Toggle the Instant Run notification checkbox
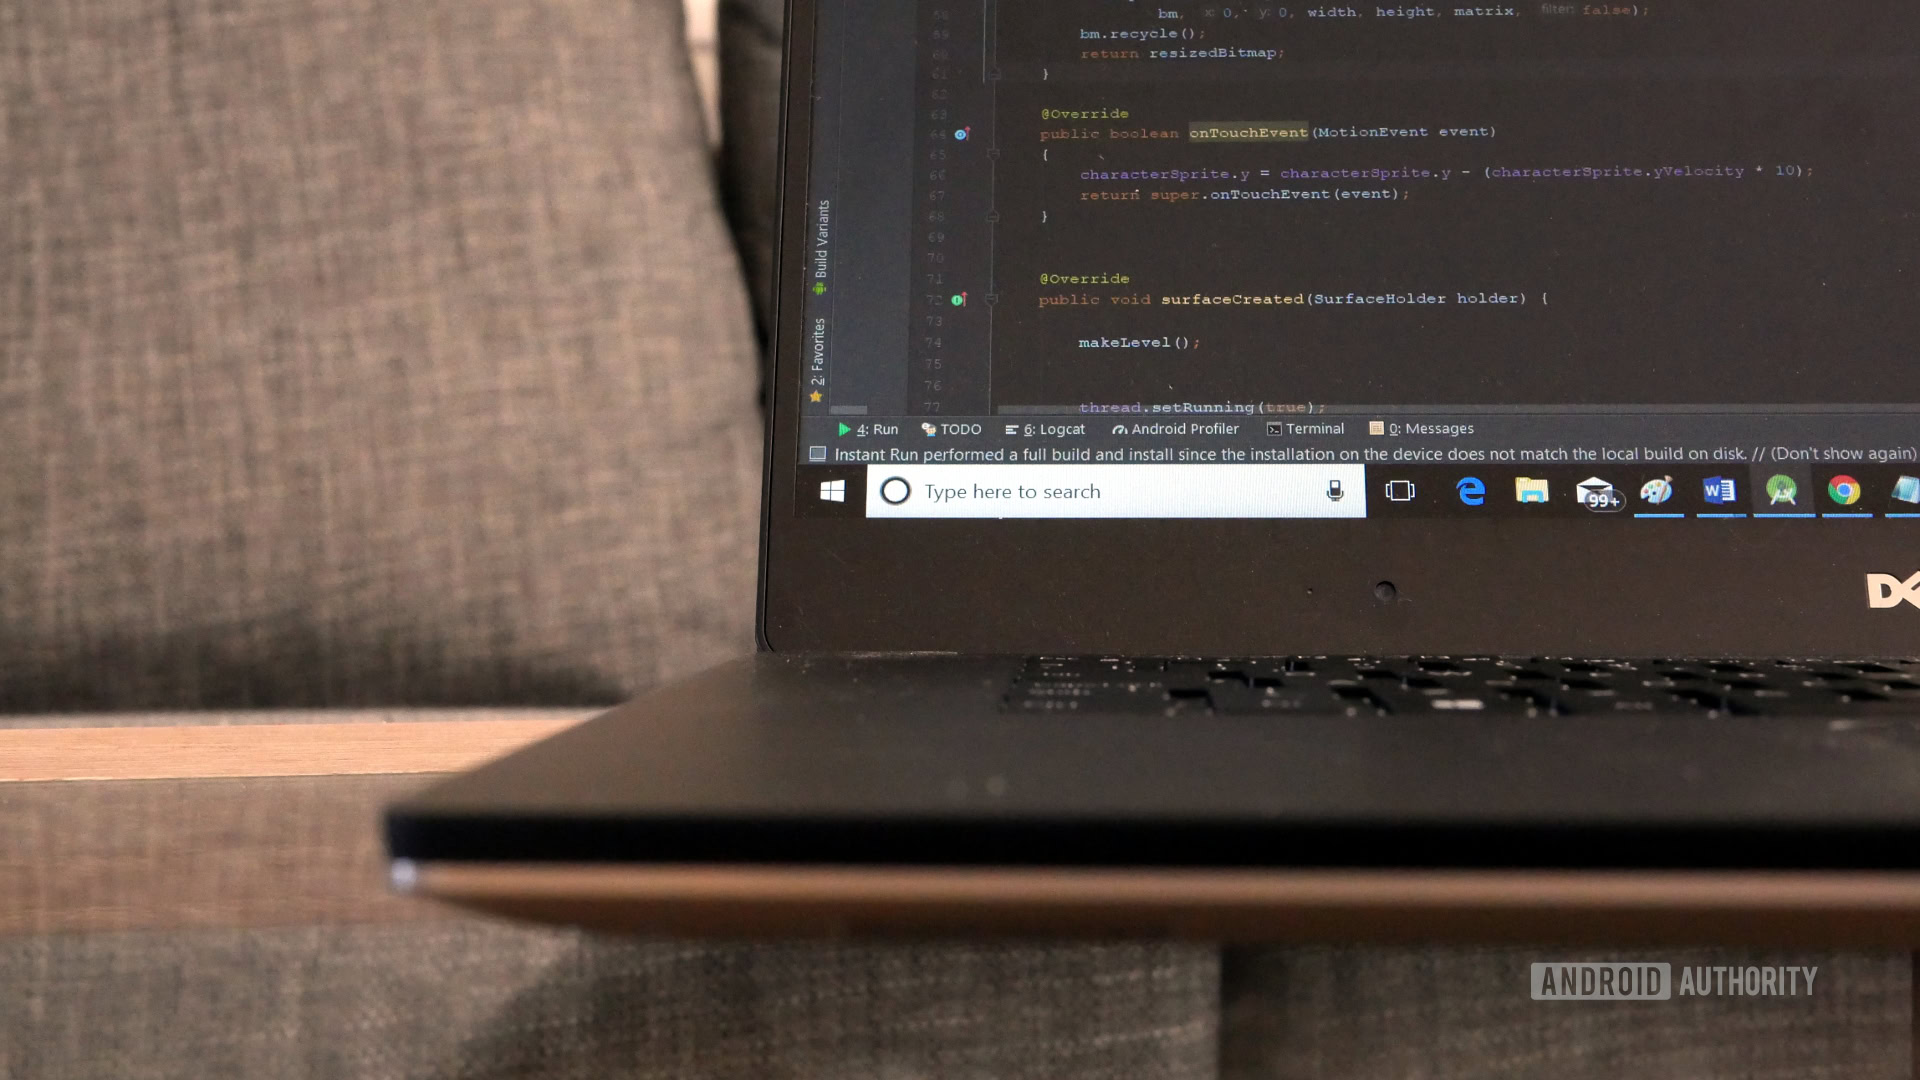 click(x=819, y=452)
